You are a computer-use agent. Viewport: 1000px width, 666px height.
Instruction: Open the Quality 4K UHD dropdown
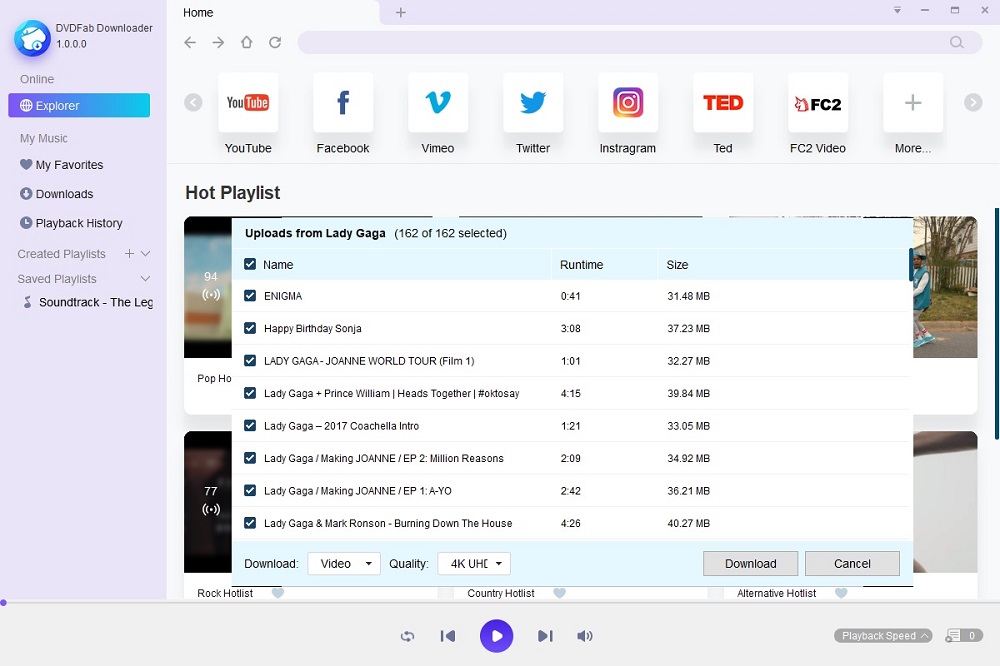[474, 563]
